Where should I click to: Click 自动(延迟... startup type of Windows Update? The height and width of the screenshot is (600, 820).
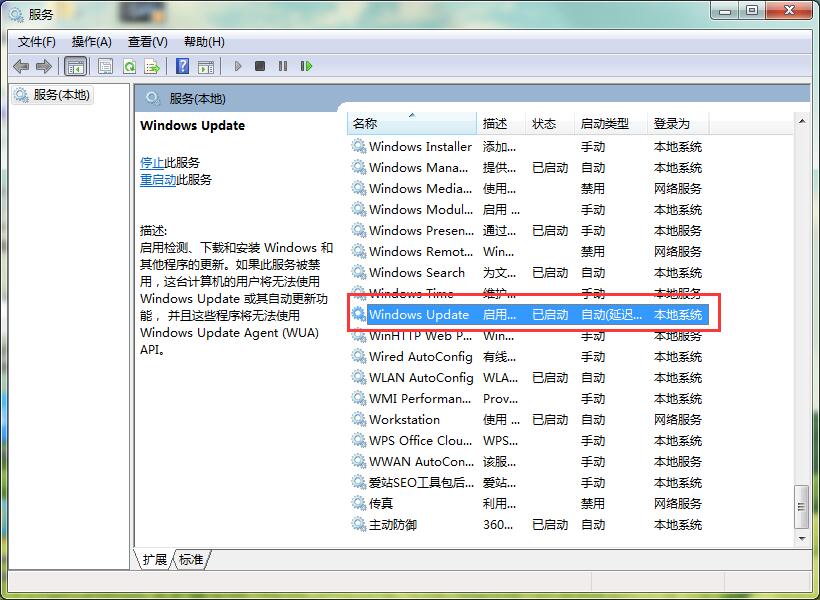click(611, 314)
